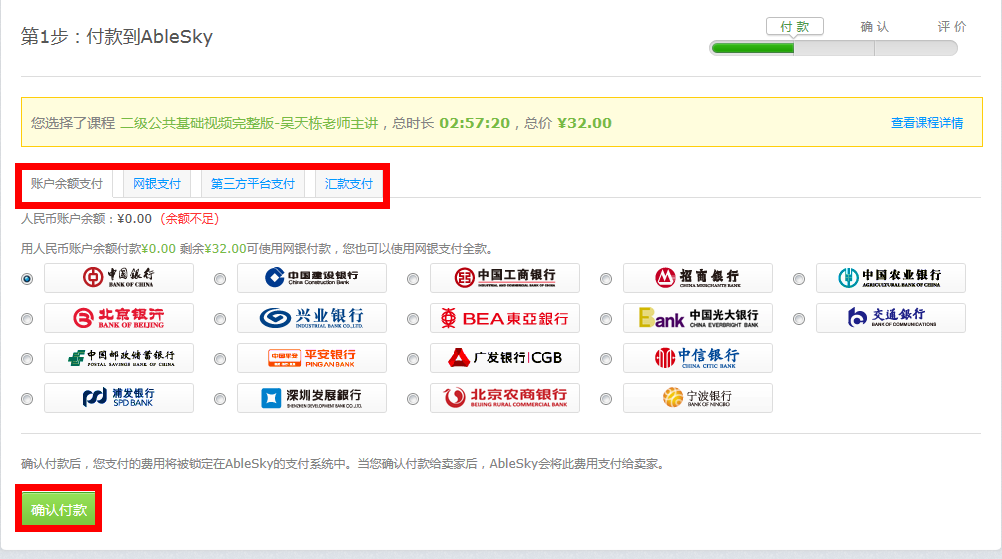The width and height of the screenshot is (1002, 559).
Task: Click the ICBC 中国工商银行 logo
Action: (x=505, y=278)
